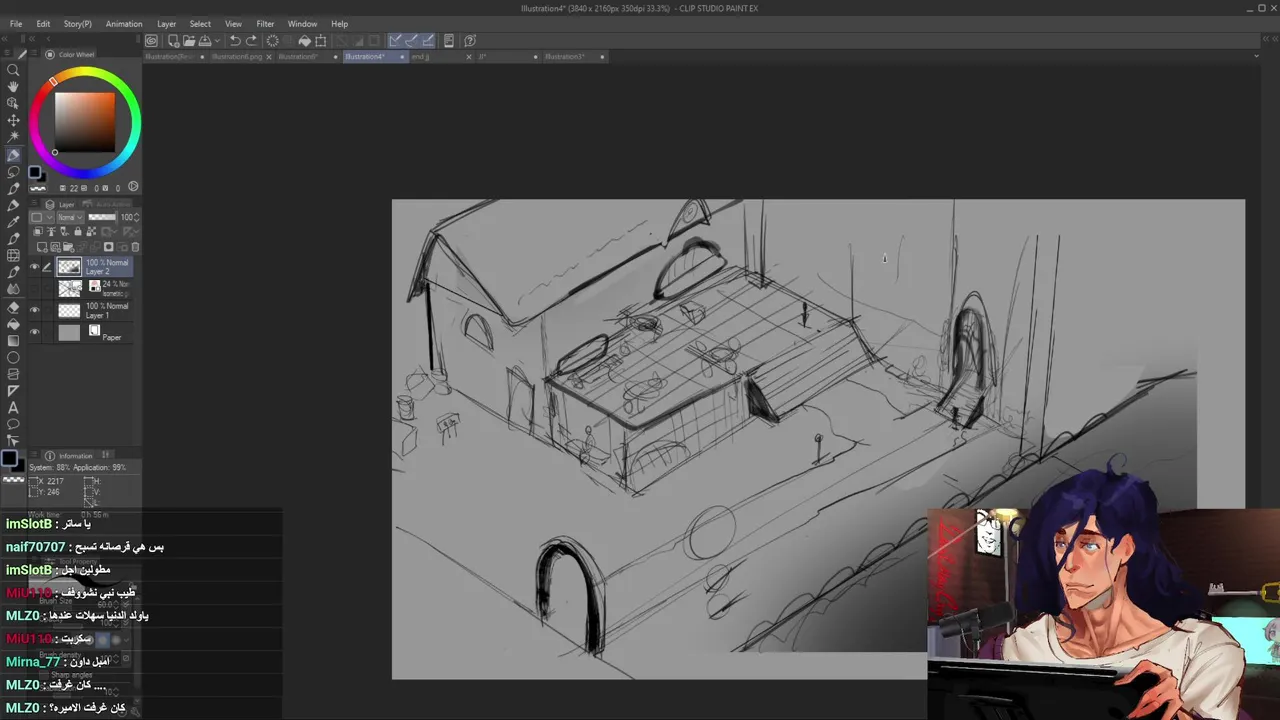Switch to the end.jj document tab
The height and width of the screenshot is (720, 1280).
tap(421, 57)
